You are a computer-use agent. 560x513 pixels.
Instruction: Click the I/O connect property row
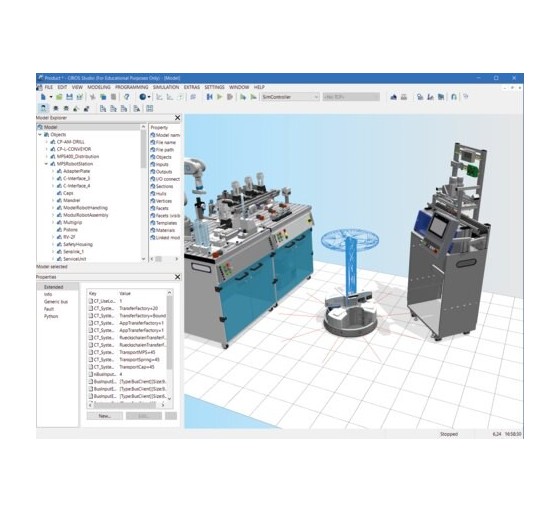click(x=168, y=179)
